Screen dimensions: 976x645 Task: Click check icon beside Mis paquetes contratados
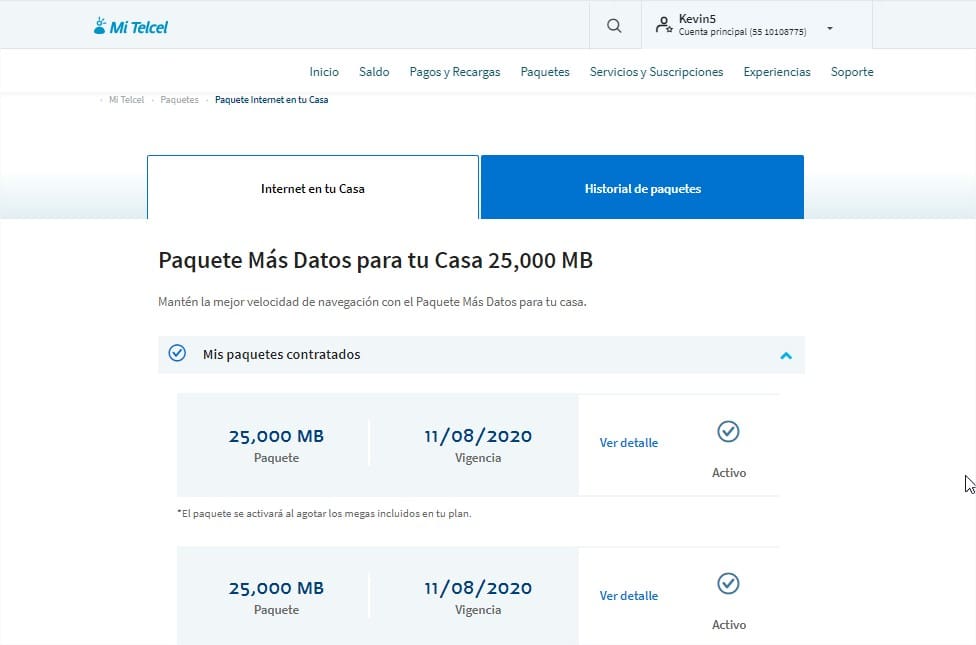pos(177,354)
